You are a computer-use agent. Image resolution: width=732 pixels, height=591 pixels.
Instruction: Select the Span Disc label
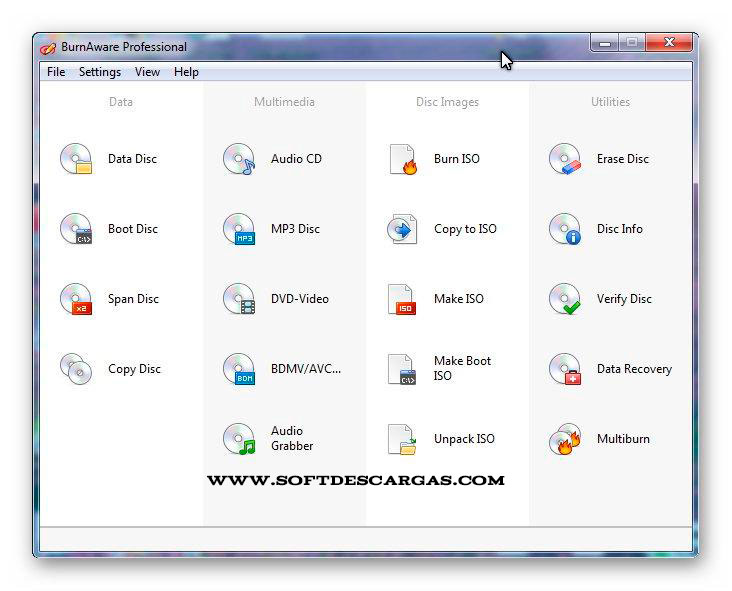[x=134, y=299]
